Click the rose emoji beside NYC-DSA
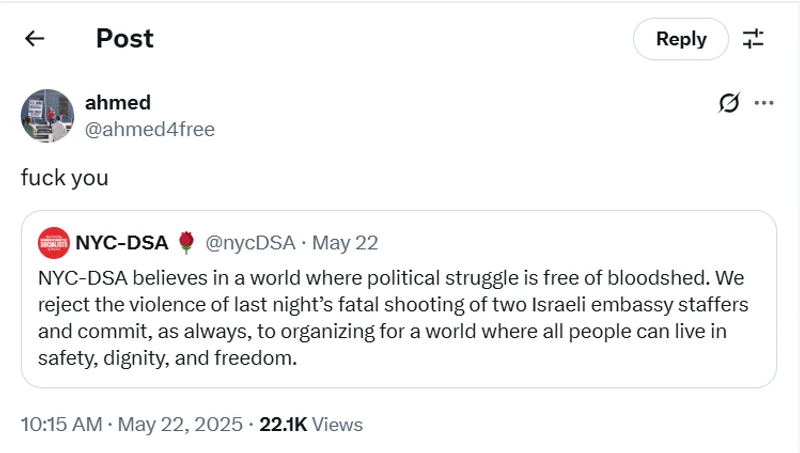This screenshot has width=800, height=453. point(186,243)
